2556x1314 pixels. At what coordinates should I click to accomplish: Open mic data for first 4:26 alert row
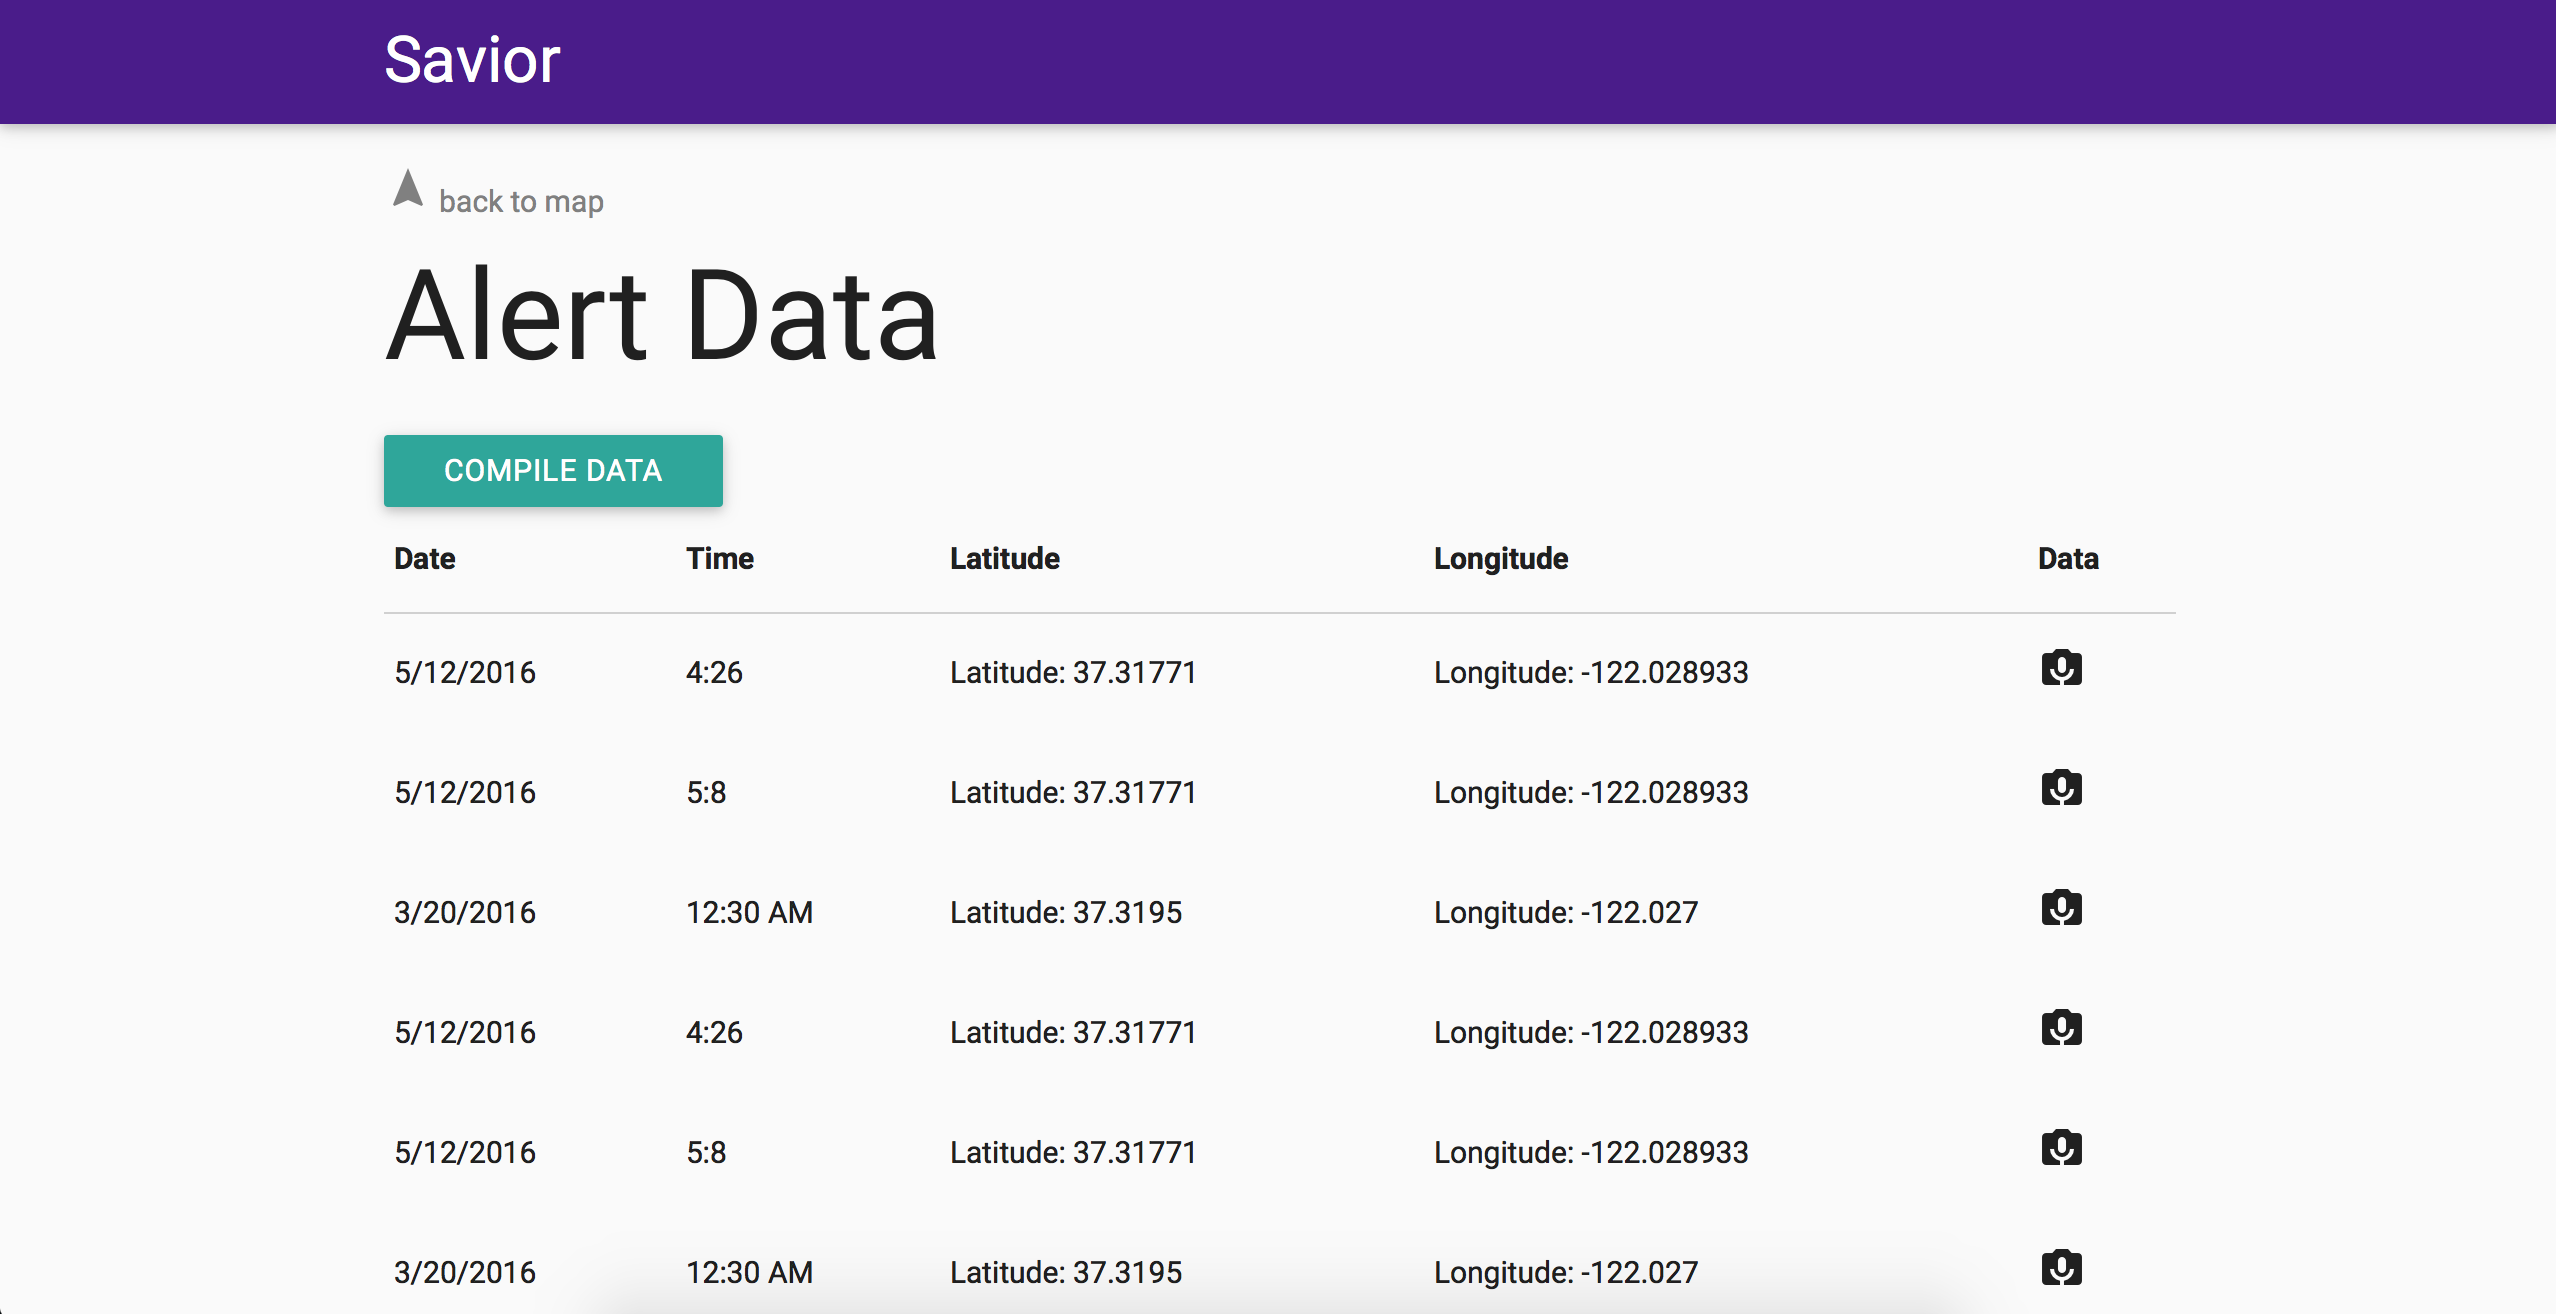[x=2061, y=668]
